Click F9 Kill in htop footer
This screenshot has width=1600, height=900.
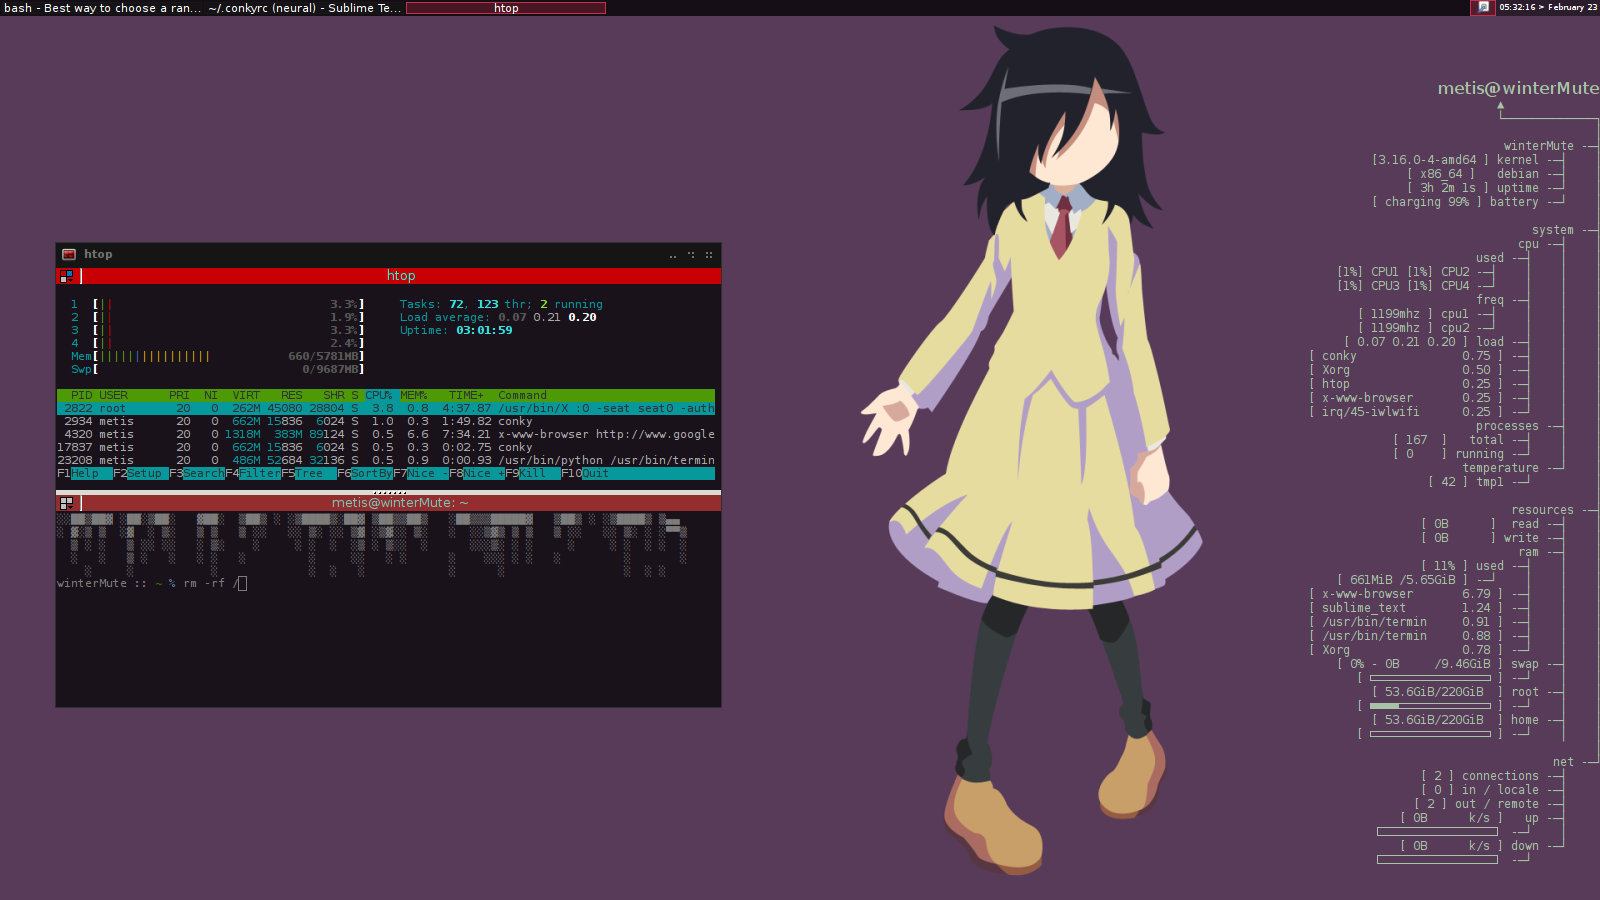pyautogui.click(x=532, y=473)
